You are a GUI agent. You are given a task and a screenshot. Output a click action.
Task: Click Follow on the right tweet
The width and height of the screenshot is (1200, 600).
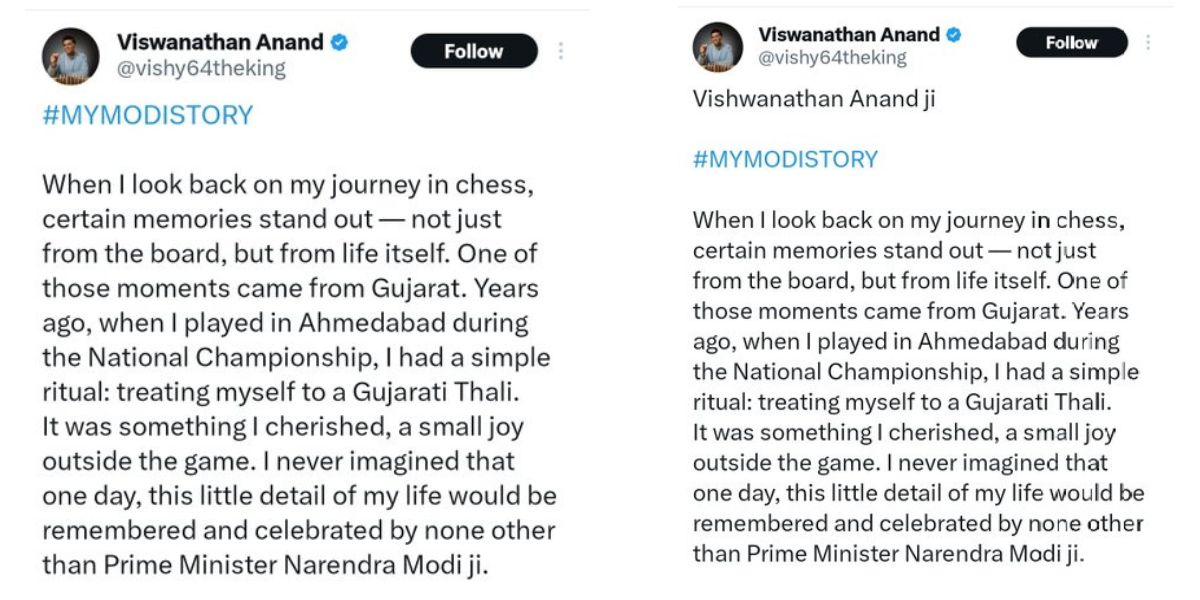pyautogui.click(x=1071, y=43)
